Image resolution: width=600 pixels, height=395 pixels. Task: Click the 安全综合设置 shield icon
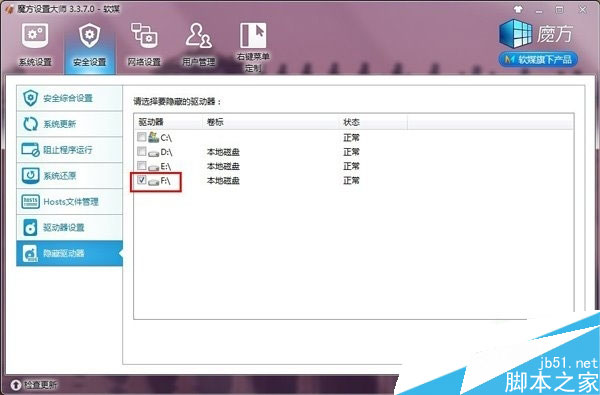30,98
